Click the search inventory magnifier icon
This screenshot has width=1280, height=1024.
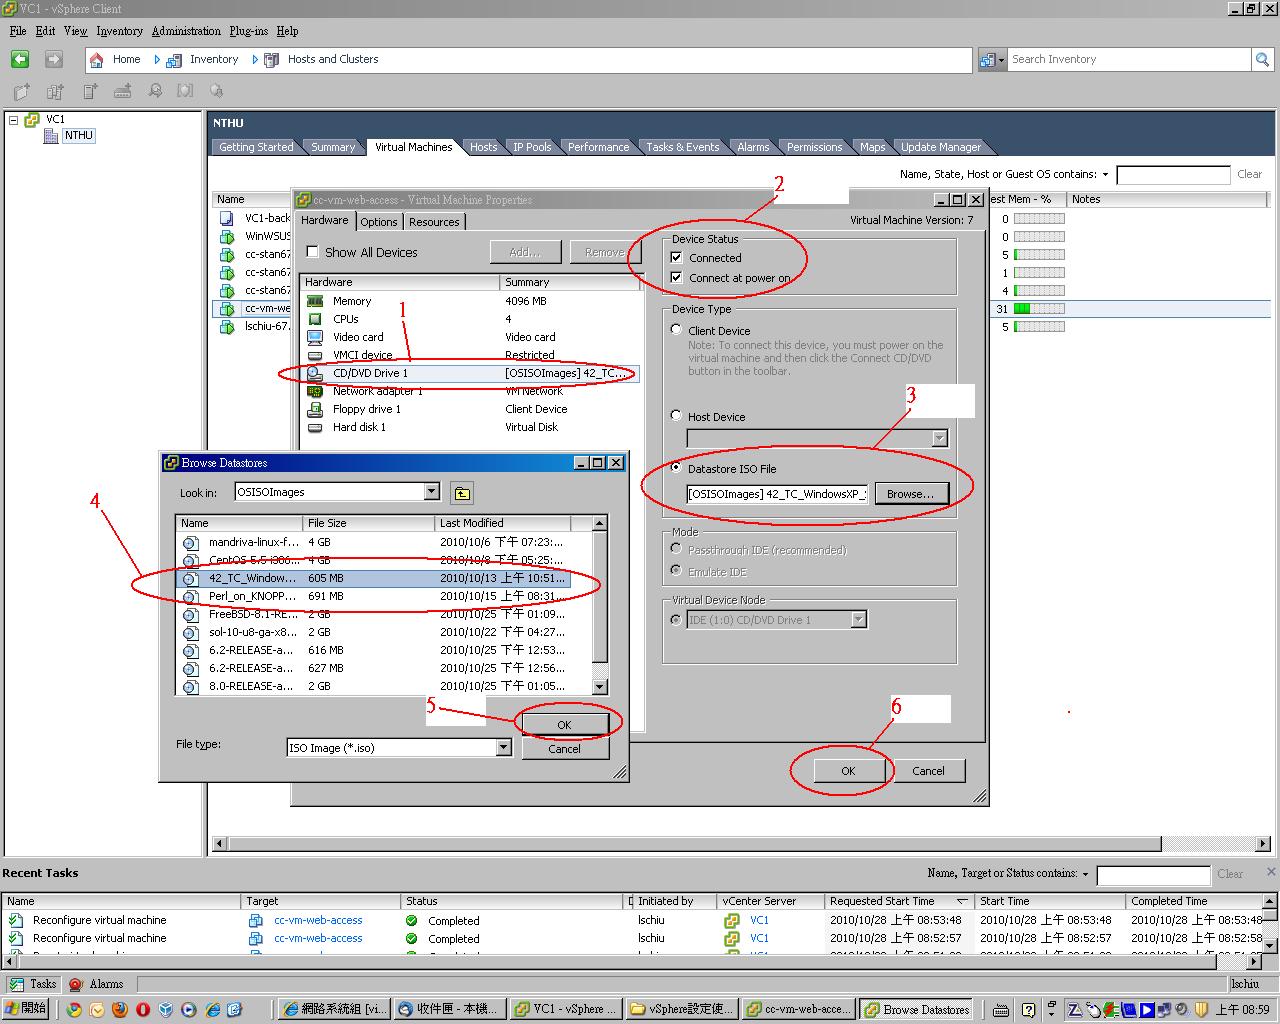[x=1262, y=60]
